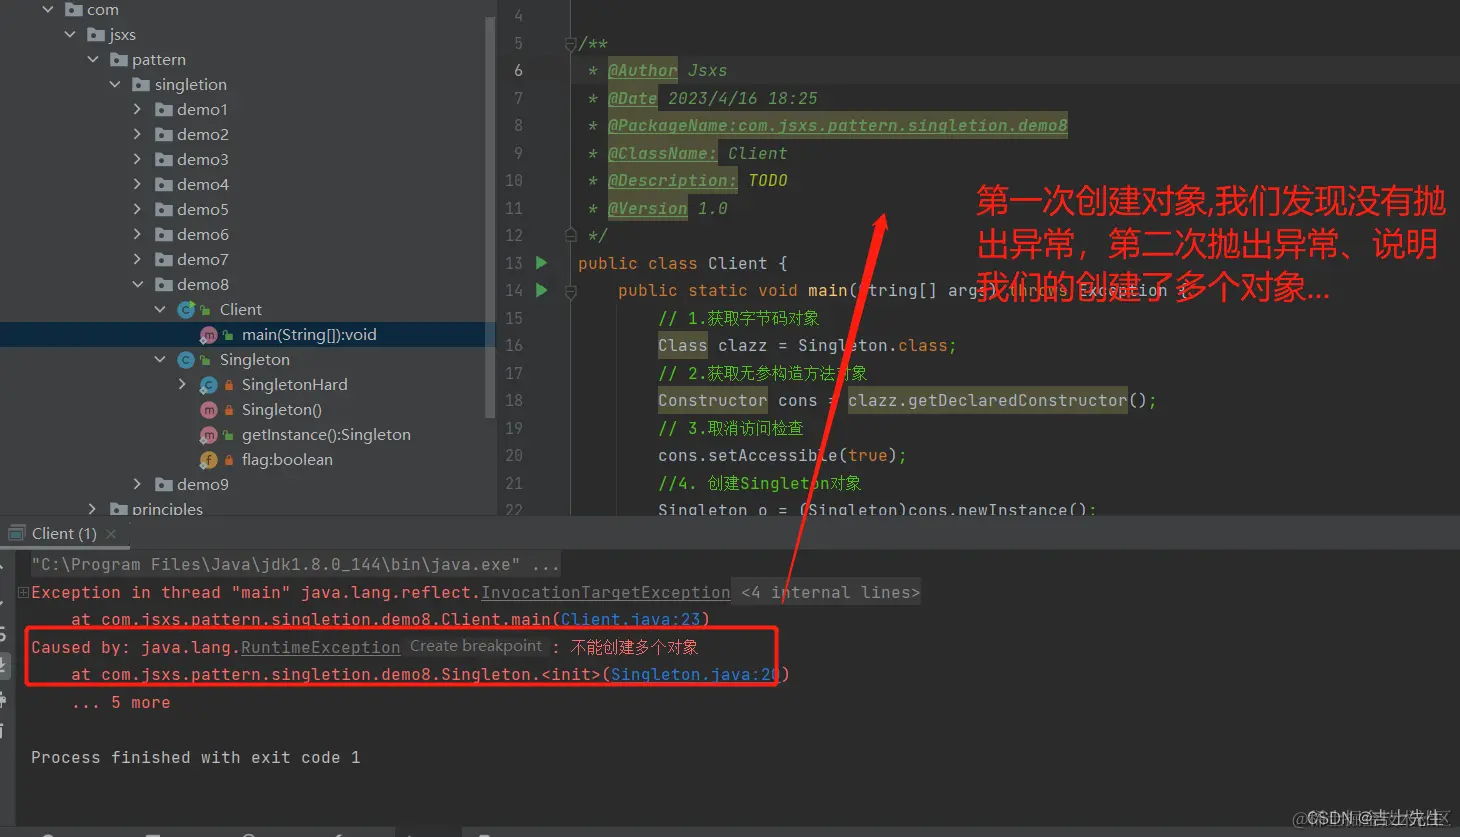Collapse the jsxs package node

70,34
